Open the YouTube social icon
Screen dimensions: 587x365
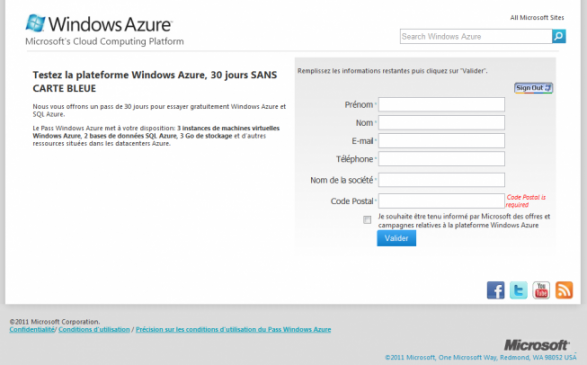[541, 290]
